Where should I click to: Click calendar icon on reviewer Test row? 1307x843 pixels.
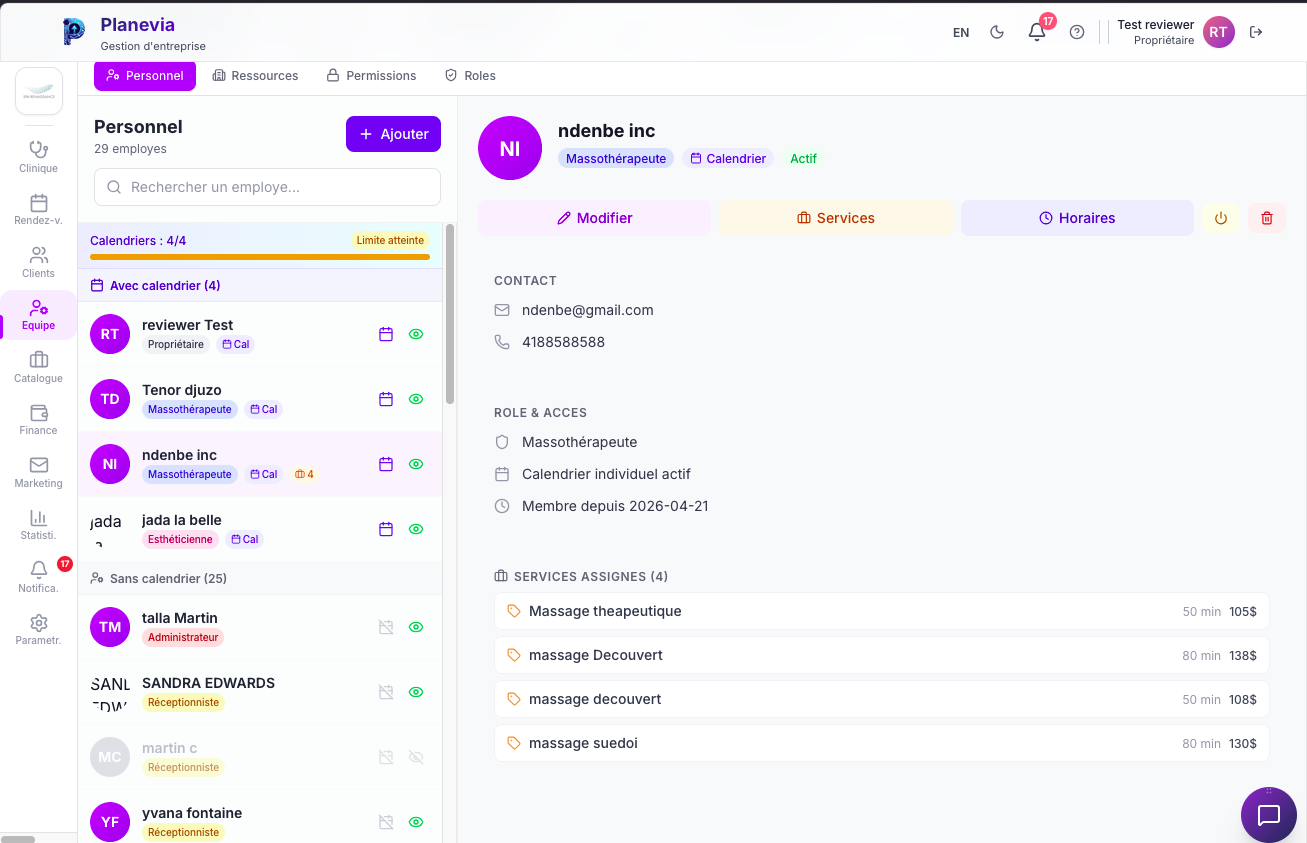(x=386, y=334)
